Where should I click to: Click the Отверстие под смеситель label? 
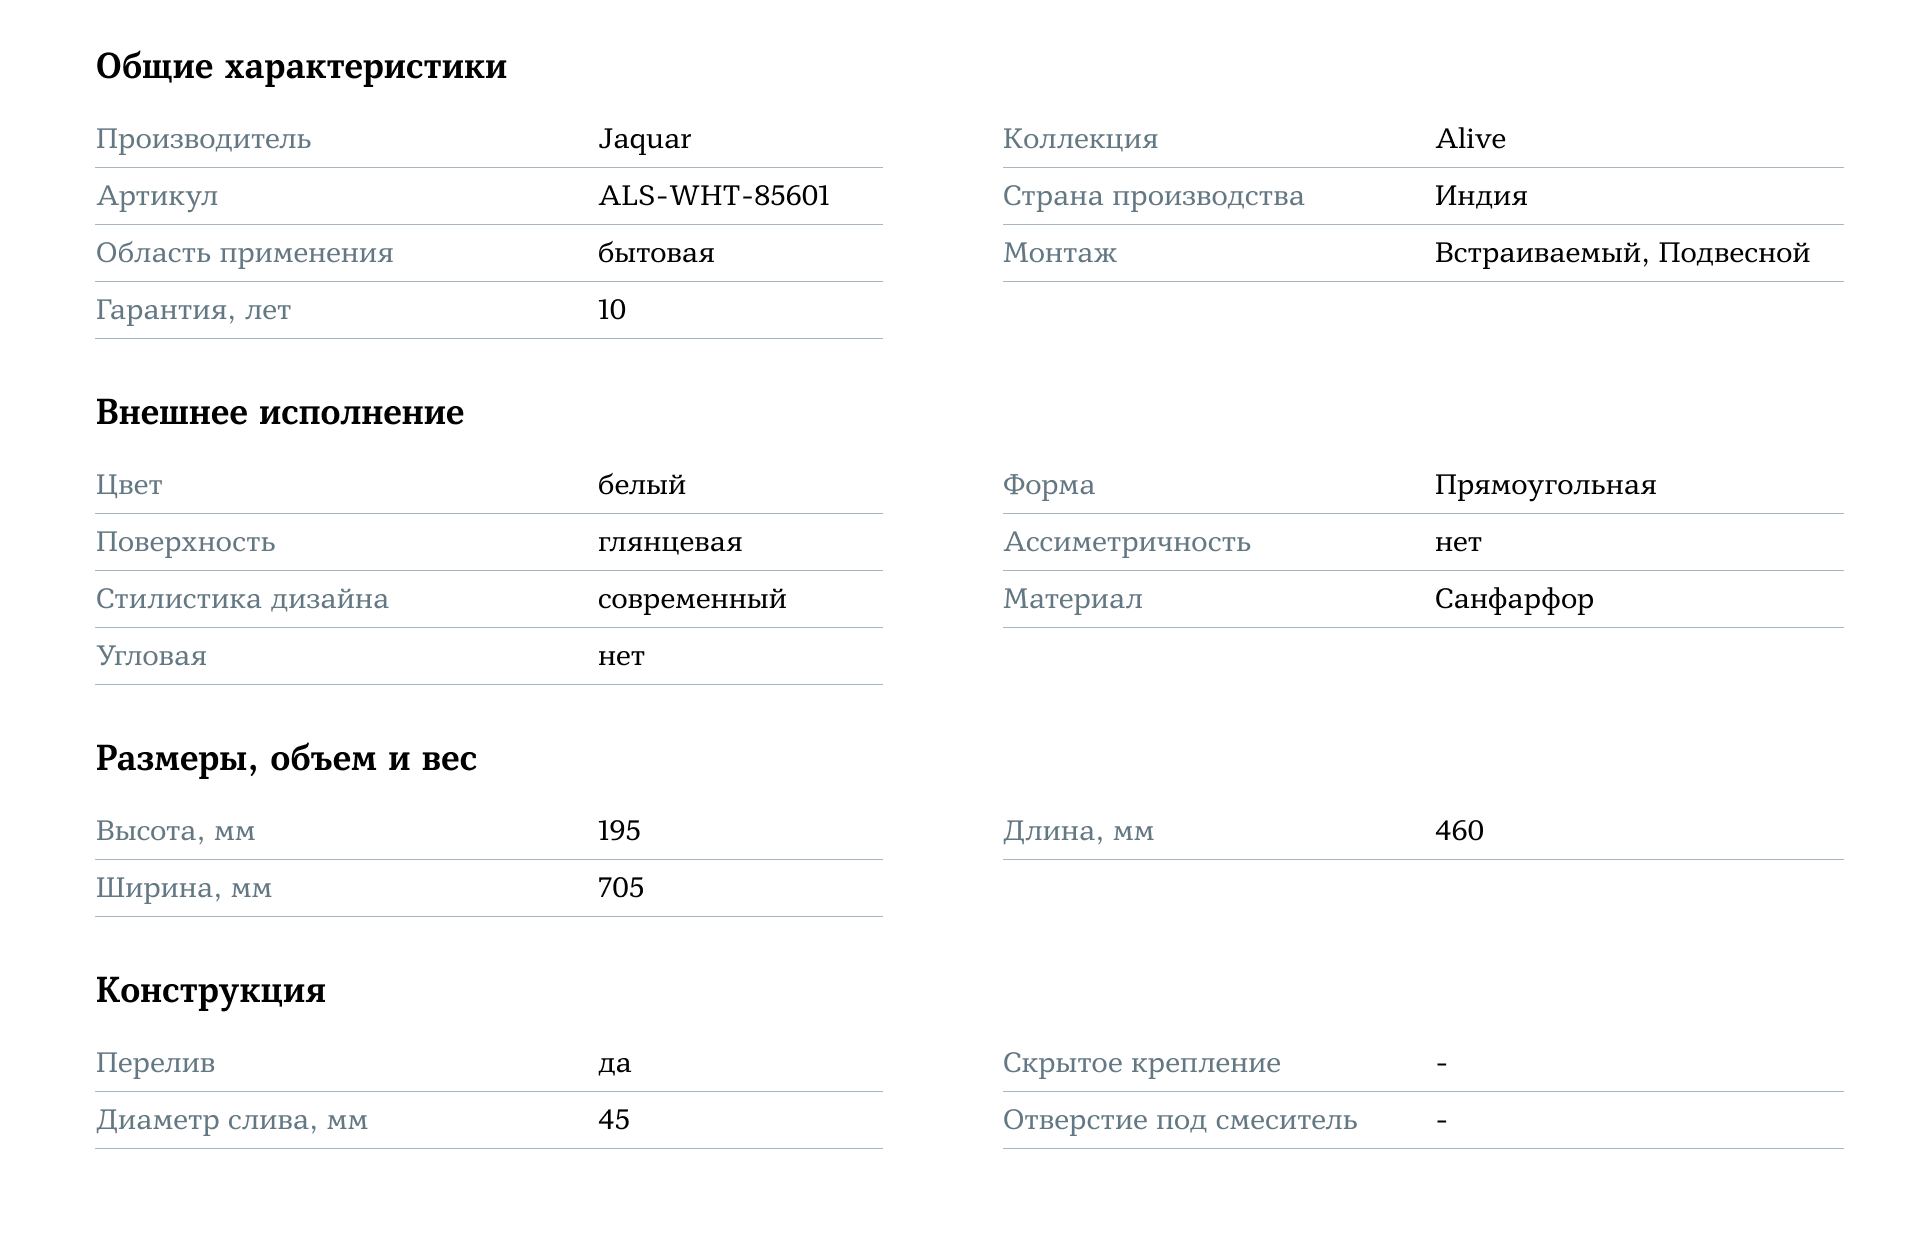(1180, 1120)
